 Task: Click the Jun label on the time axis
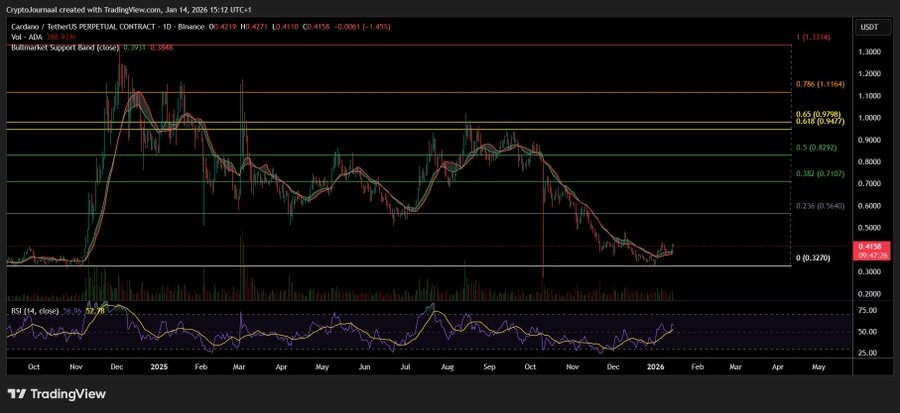click(x=364, y=365)
